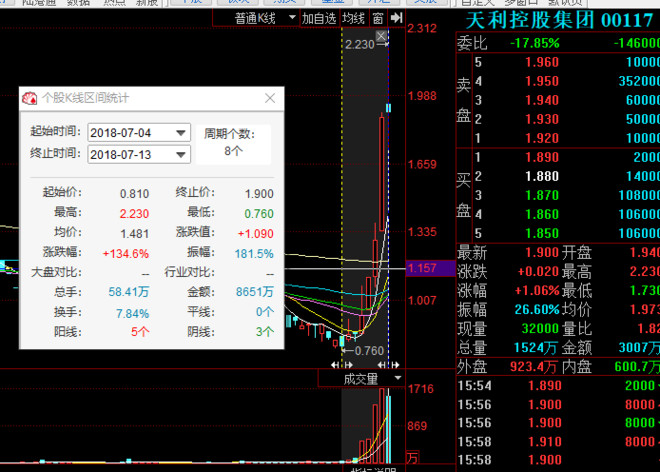Screen dimensions: 660x472
Task: Click the 15:54 trade tick row
Action: (x=558, y=386)
